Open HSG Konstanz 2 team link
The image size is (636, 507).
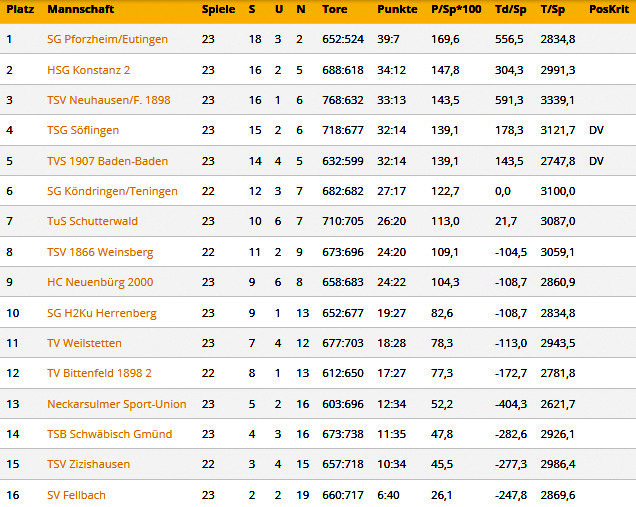coord(88,70)
